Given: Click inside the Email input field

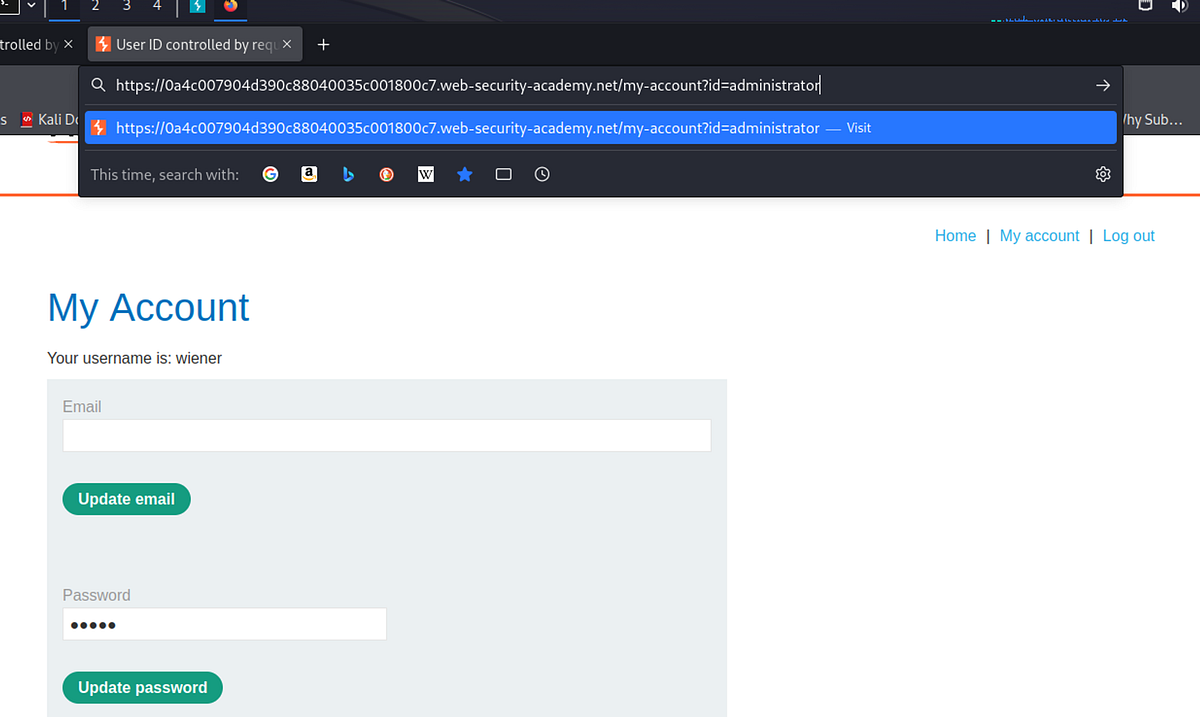Looking at the screenshot, I should click(x=386, y=435).
